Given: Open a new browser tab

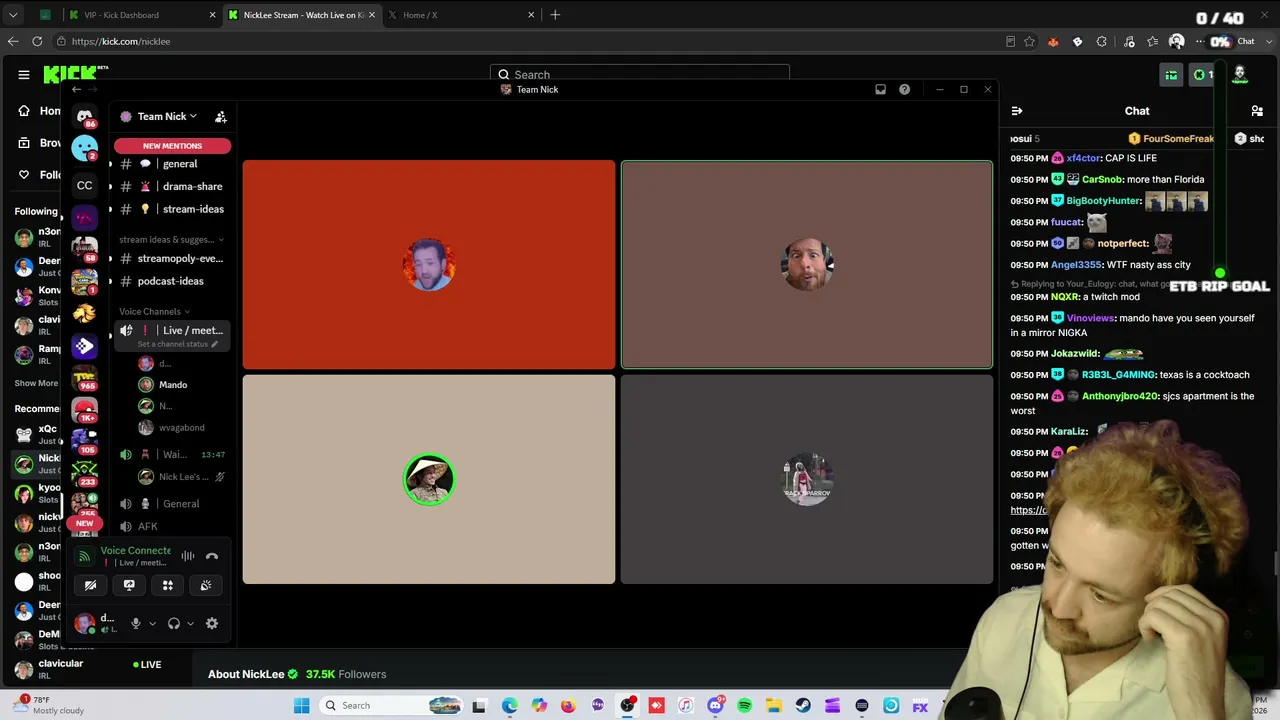Looking at the screenshot, I should click(555, 15).
